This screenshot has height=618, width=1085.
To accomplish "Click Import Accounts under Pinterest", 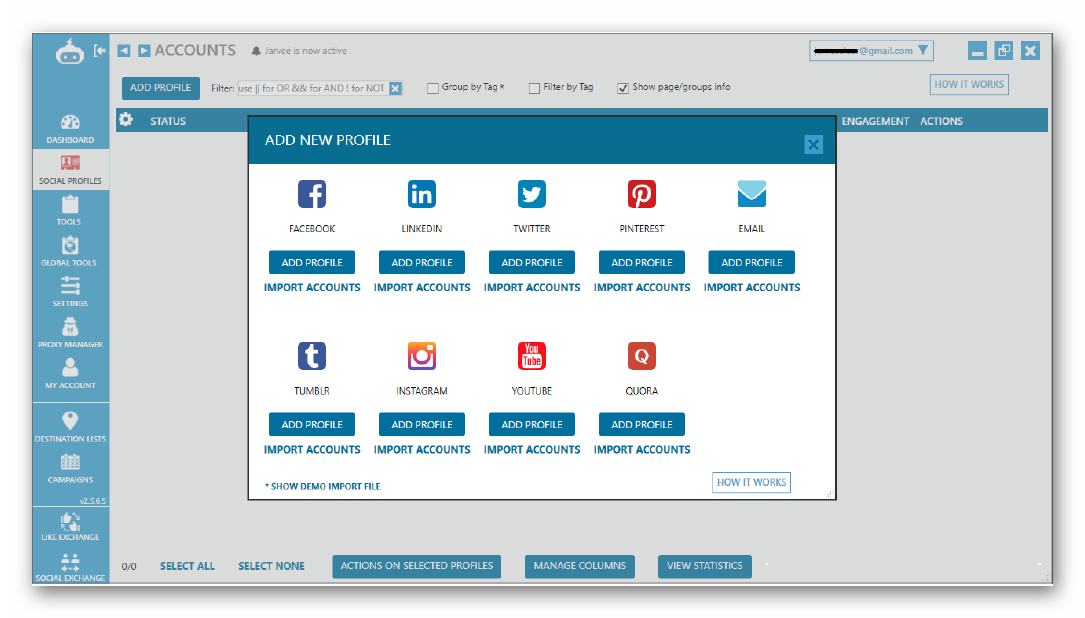I will pyautogui.click(x=642, y=287).
